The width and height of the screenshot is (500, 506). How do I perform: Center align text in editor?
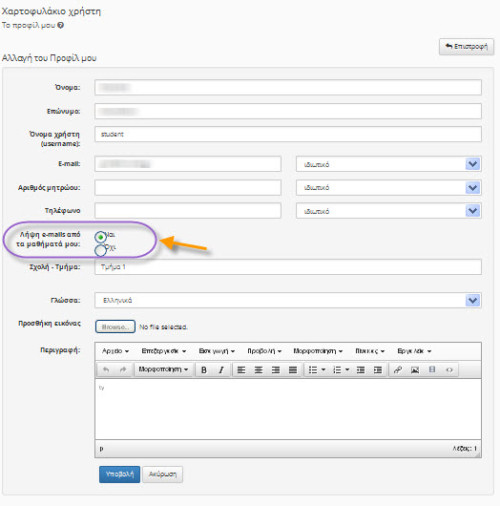pyautogui.click(x=258, y=370)
